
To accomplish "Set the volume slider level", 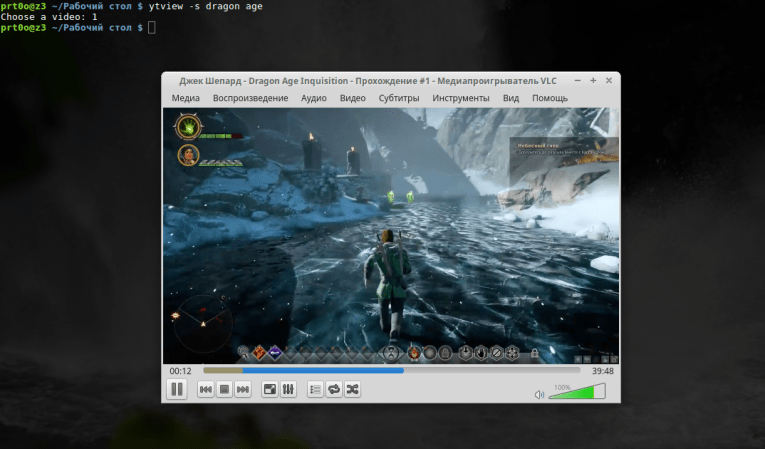I will coord(577,391).
